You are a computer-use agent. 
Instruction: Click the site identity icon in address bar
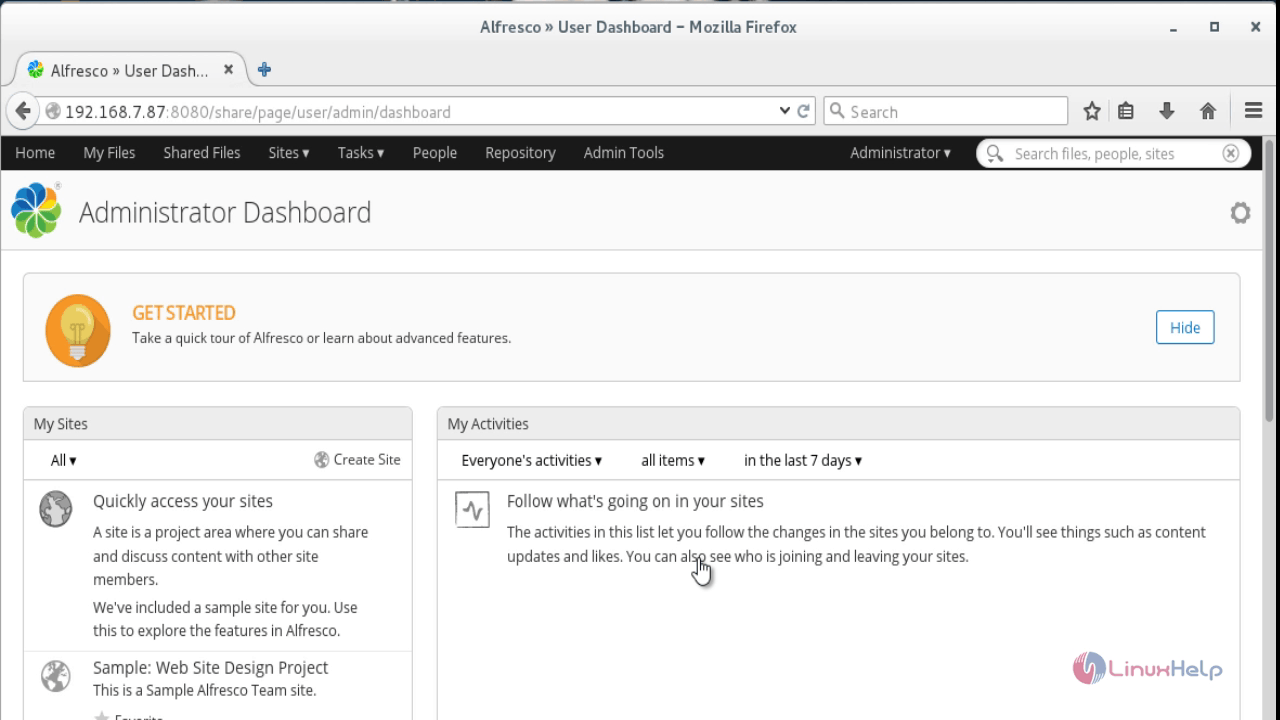pyautogui.click(x=53, y=111)
